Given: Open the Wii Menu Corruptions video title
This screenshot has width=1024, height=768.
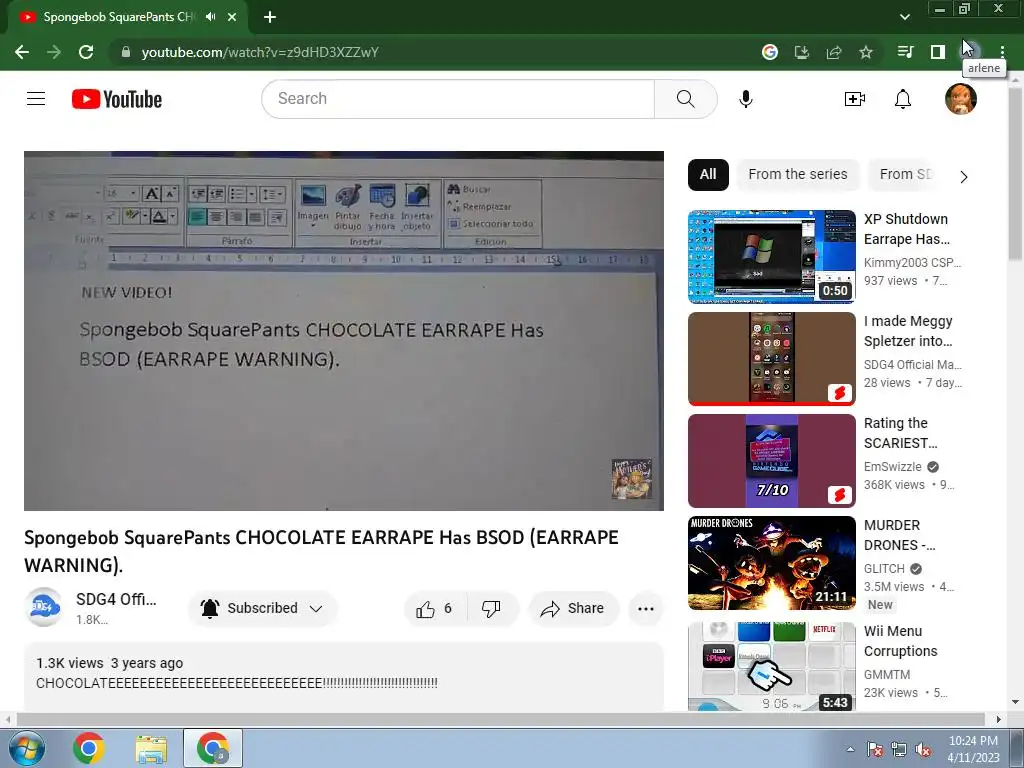Looking at the screenshot, I should tap(901, 641).
